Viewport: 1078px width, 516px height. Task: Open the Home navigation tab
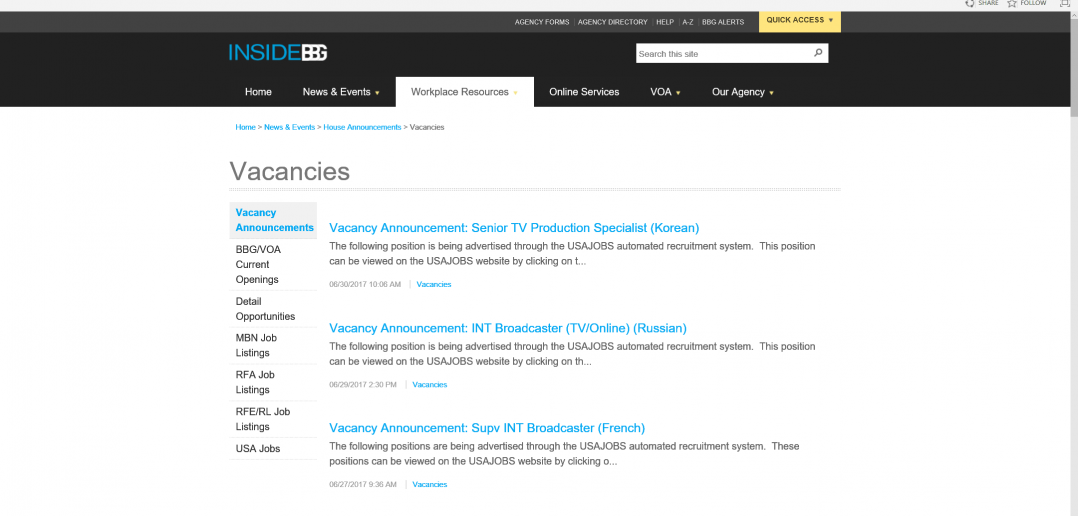point(258,92)
